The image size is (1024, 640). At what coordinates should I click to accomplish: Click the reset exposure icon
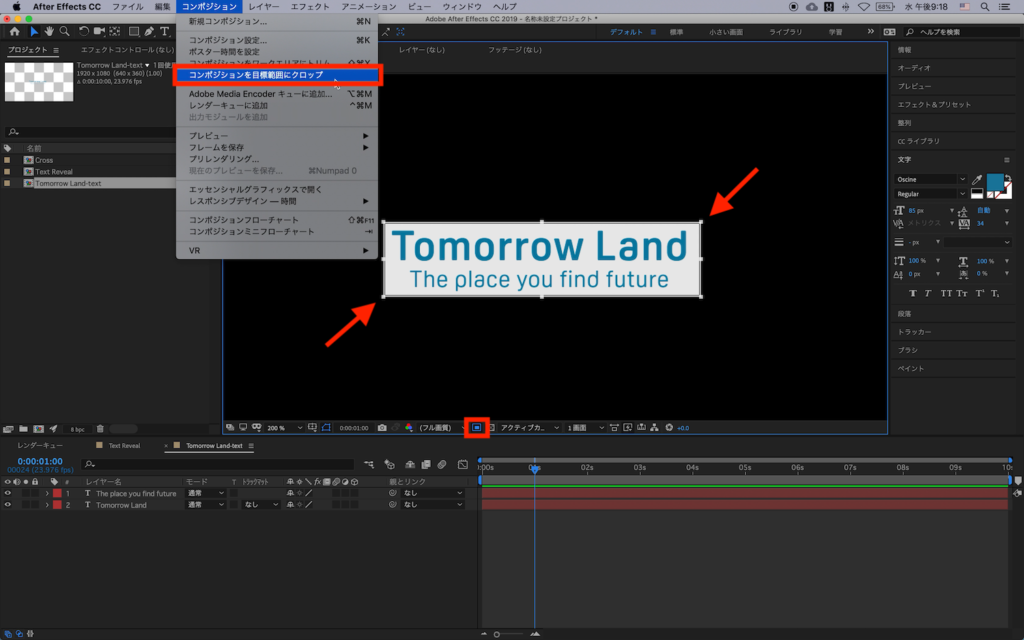tap(669, 428)
